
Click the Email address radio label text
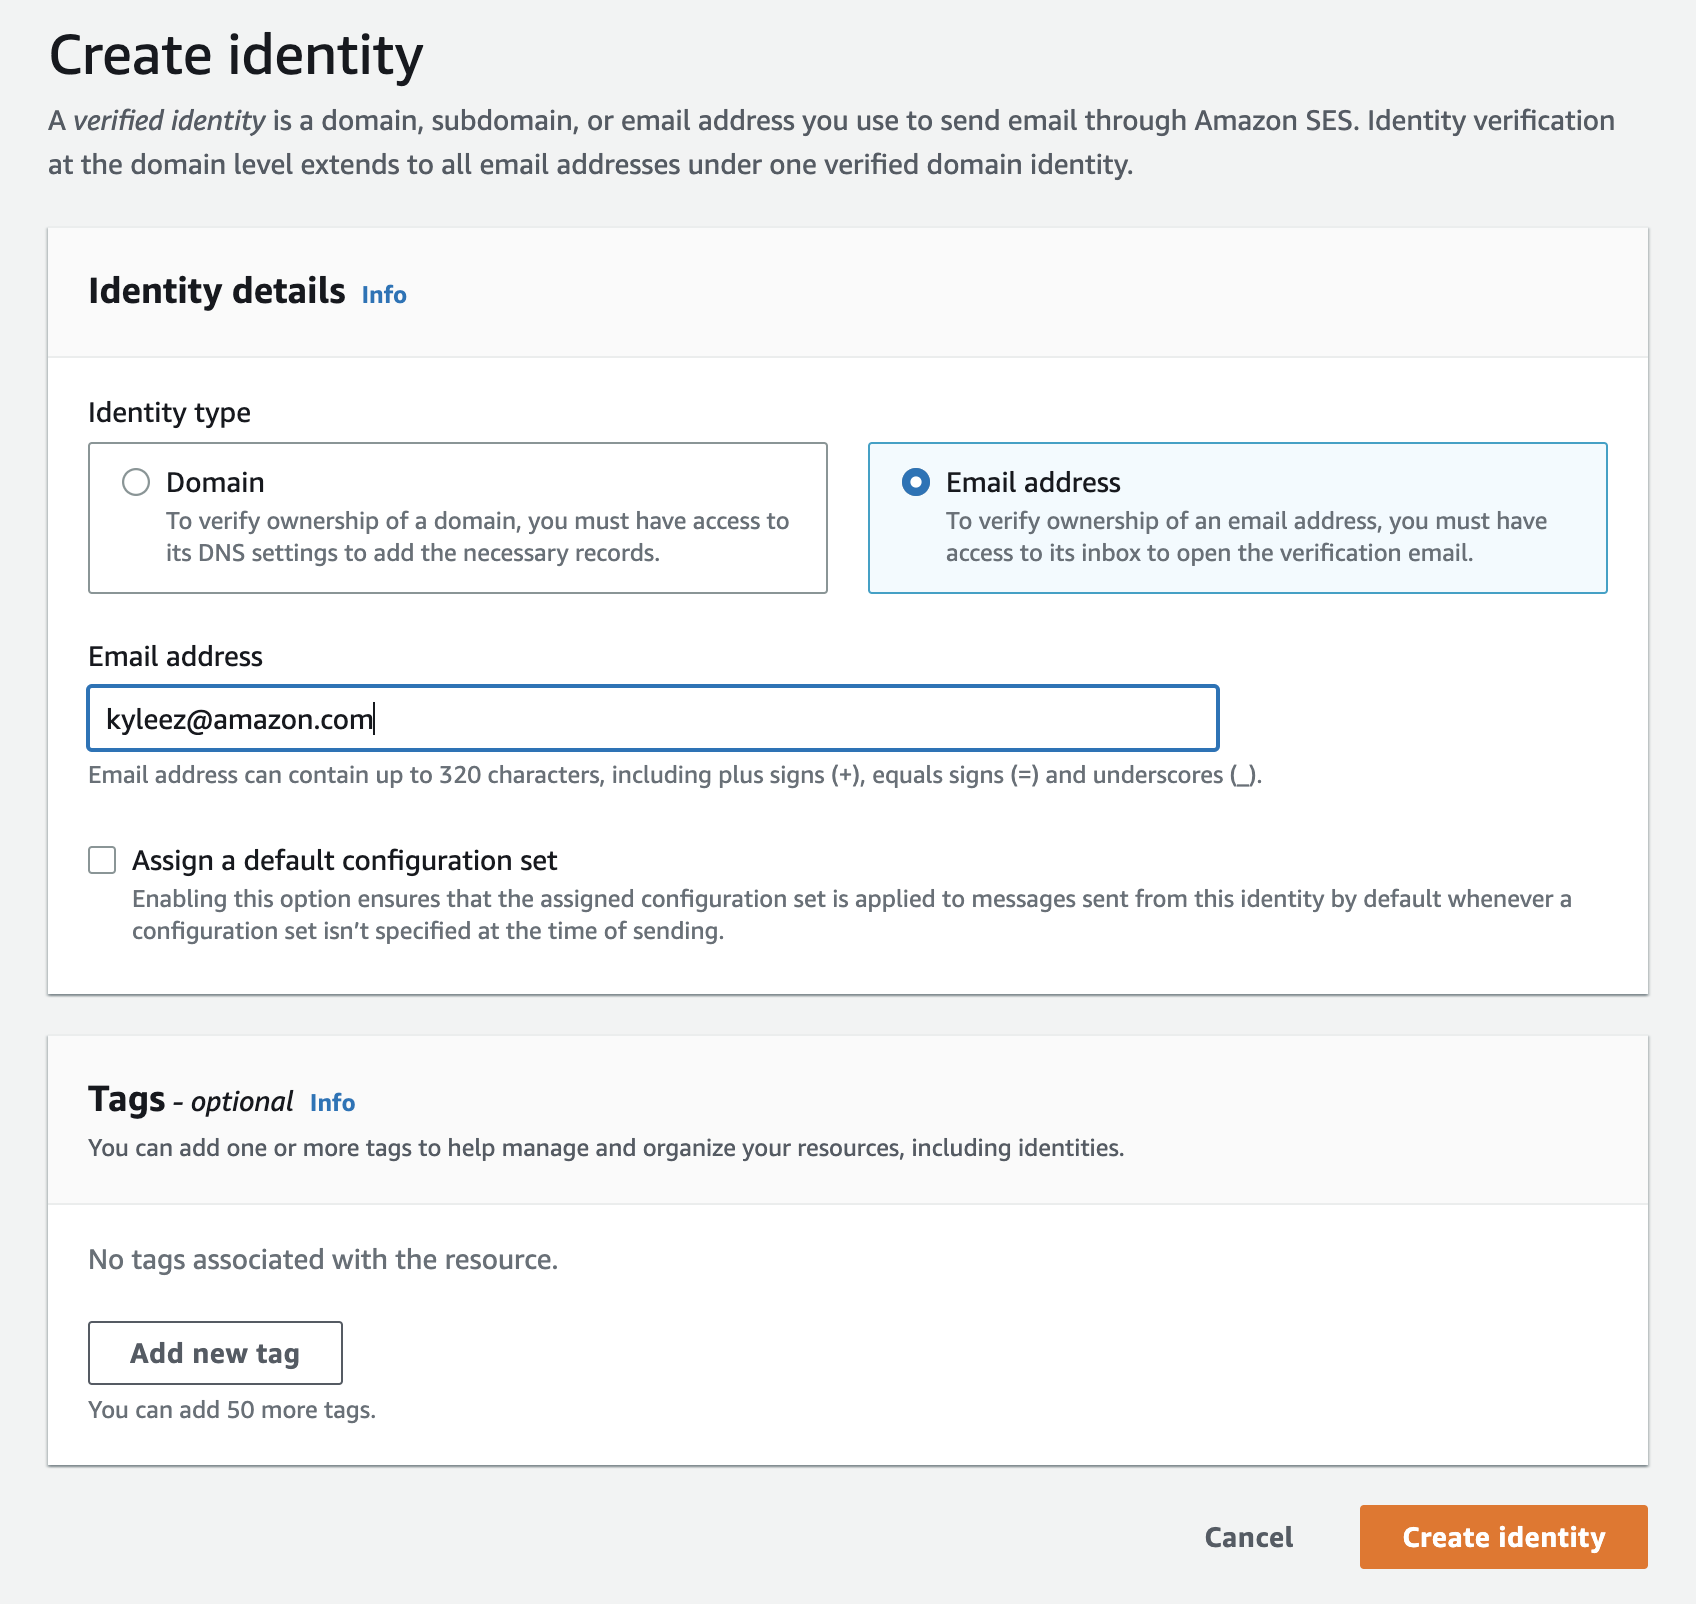point(1033,483)
